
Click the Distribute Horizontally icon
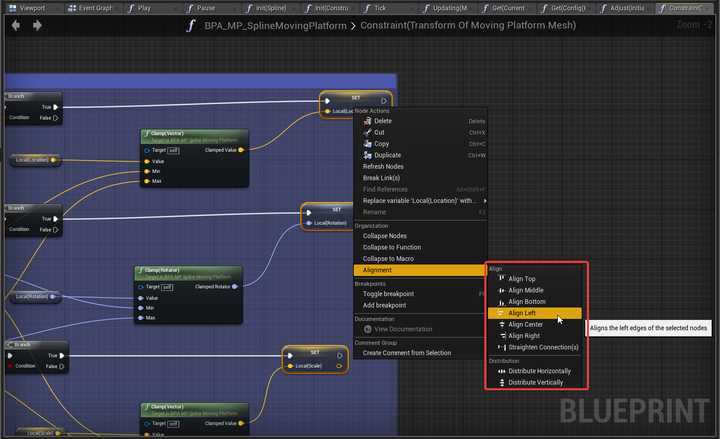(x=501, y=371)
